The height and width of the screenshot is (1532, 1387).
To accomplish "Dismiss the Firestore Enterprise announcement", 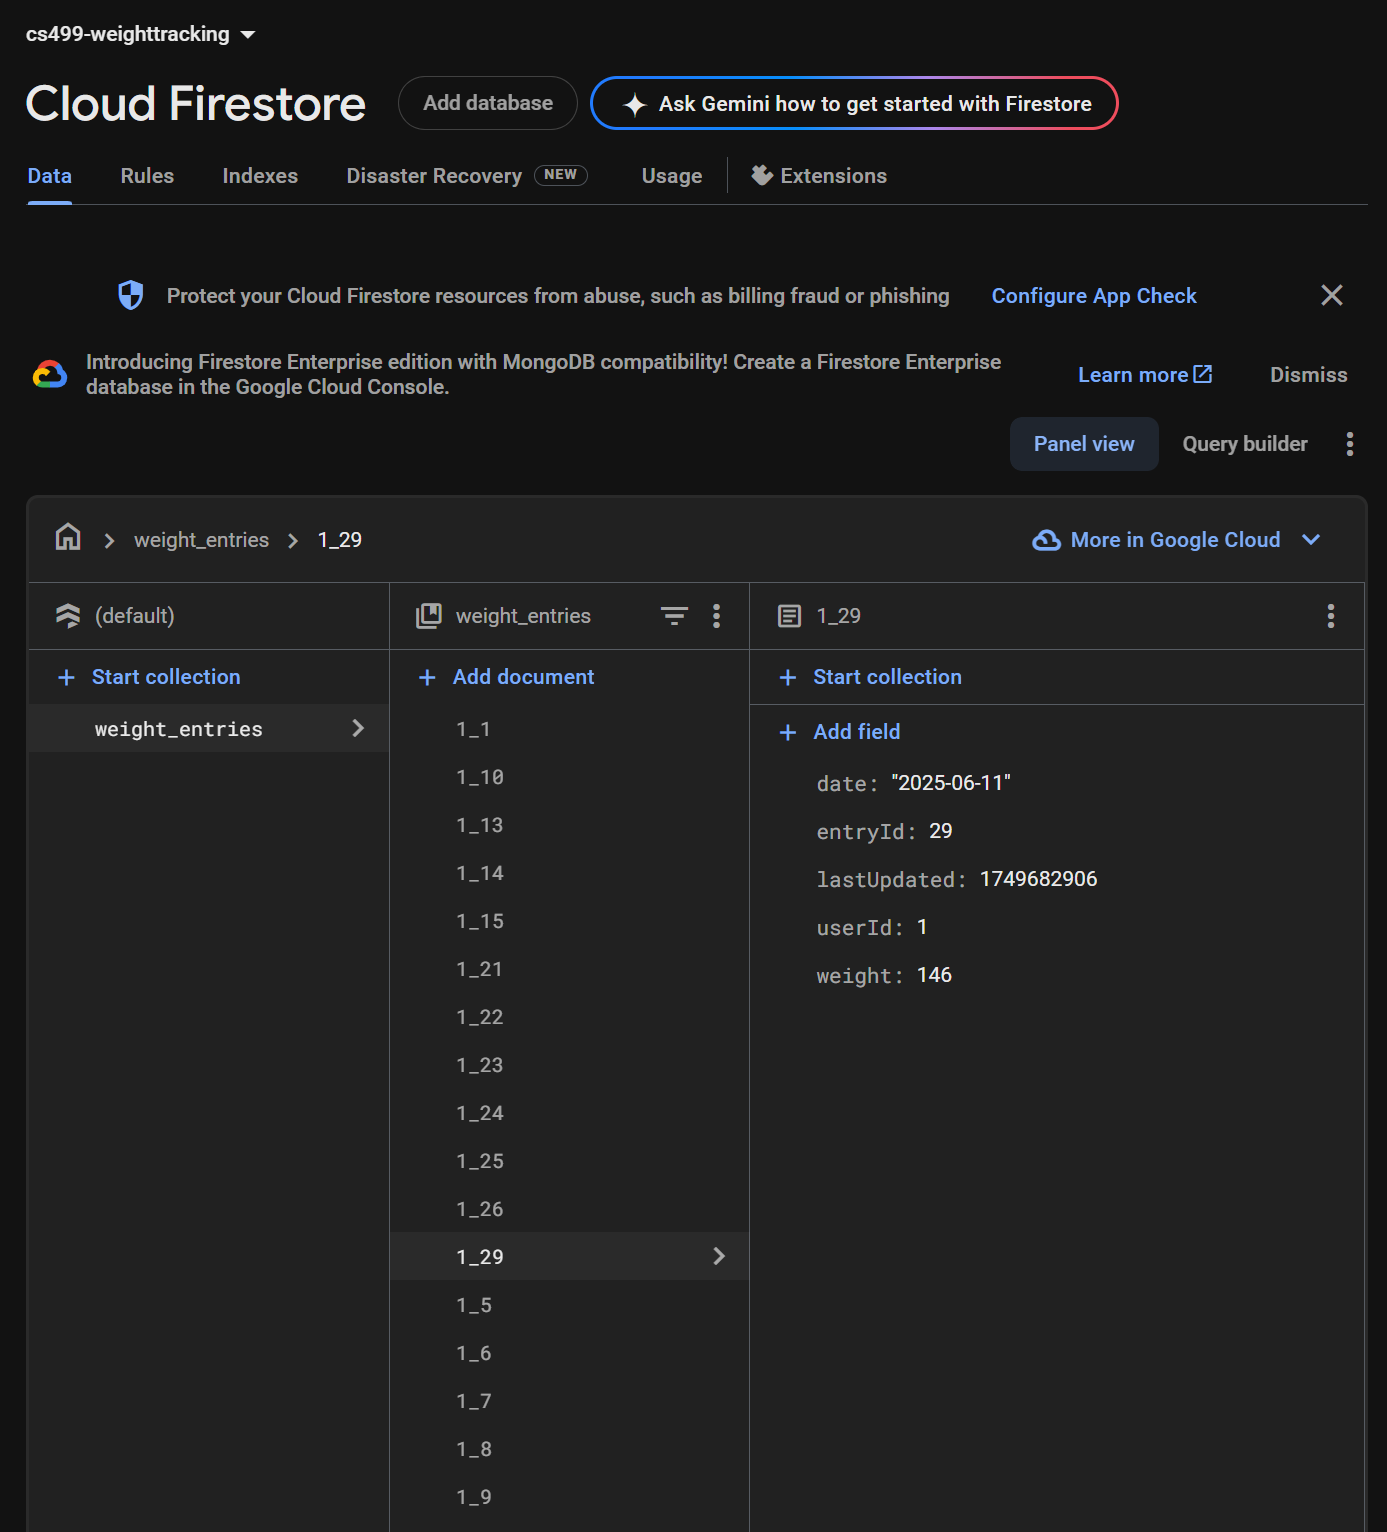I will point(1308,375).
